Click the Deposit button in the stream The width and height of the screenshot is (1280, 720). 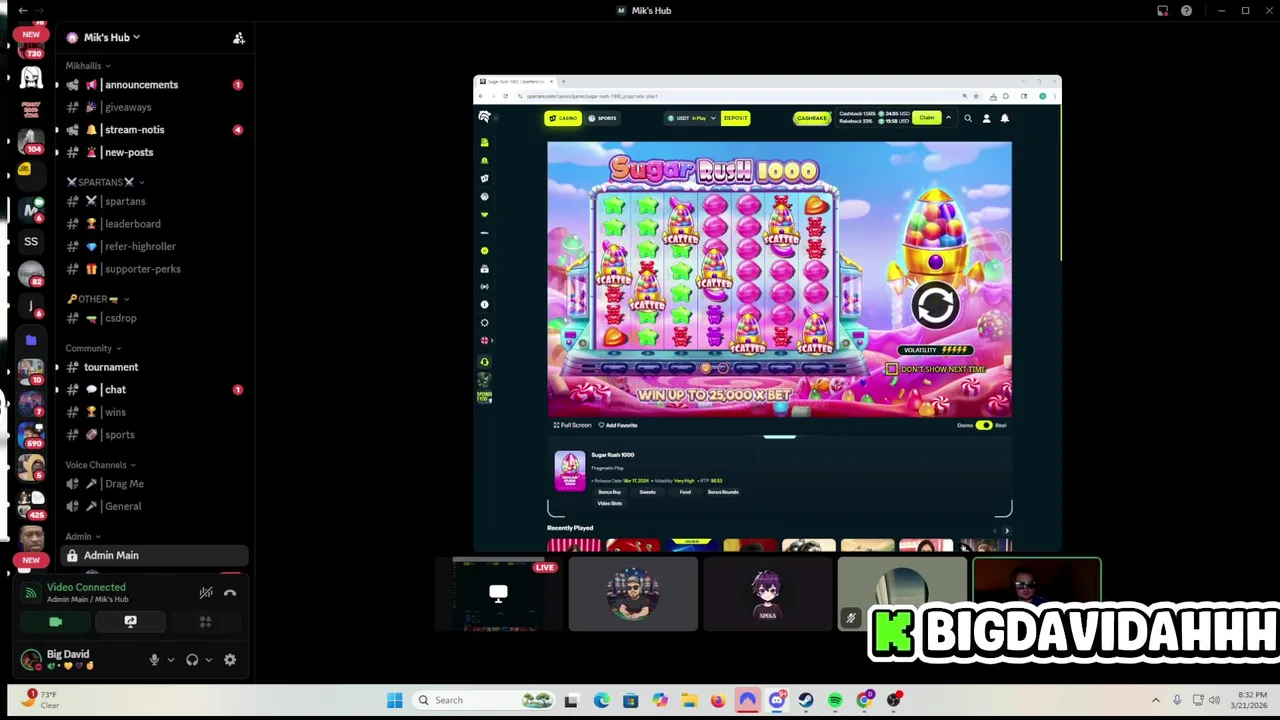735,118
